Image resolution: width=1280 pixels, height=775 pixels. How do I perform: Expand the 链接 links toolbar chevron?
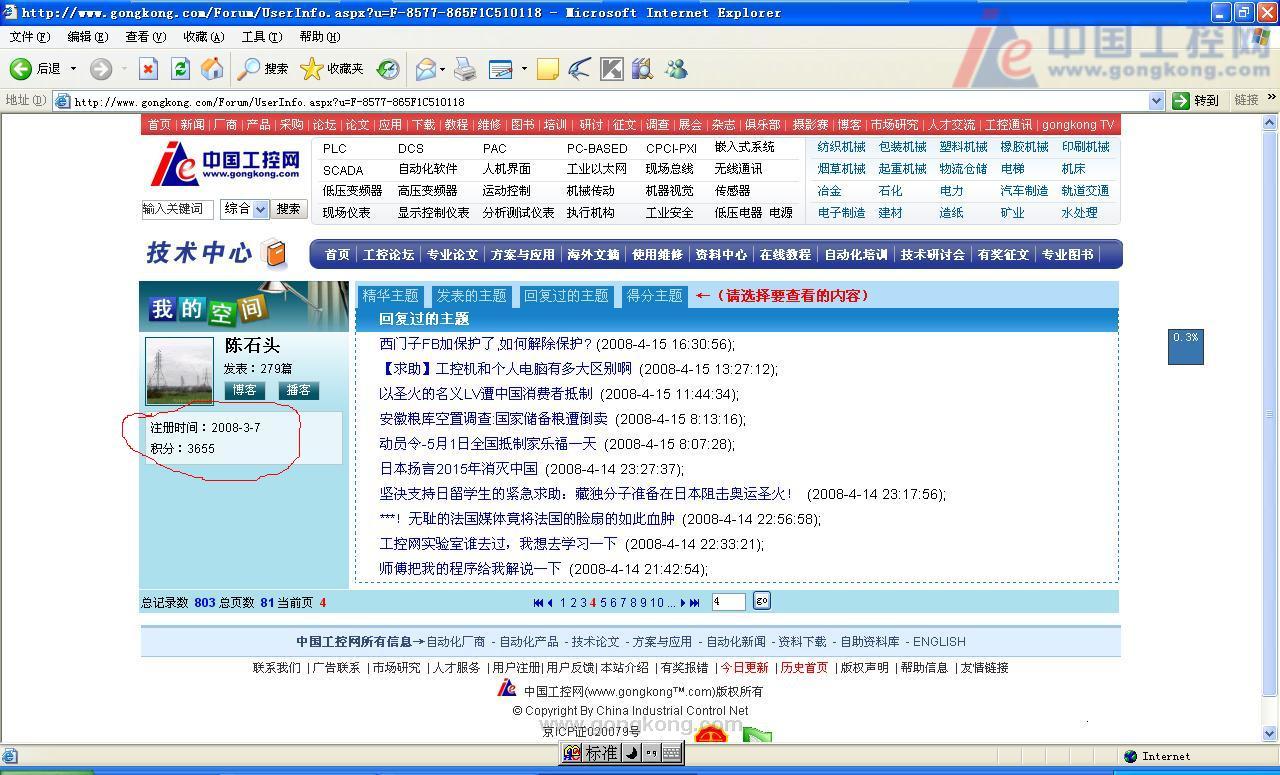(1272, 98)
